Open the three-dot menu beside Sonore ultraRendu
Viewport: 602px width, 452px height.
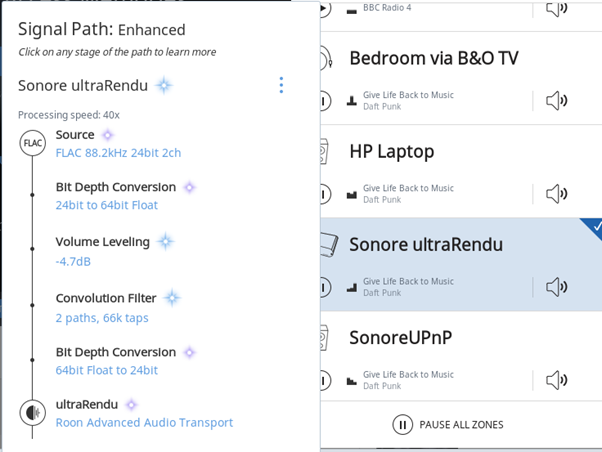coord(281,85)
